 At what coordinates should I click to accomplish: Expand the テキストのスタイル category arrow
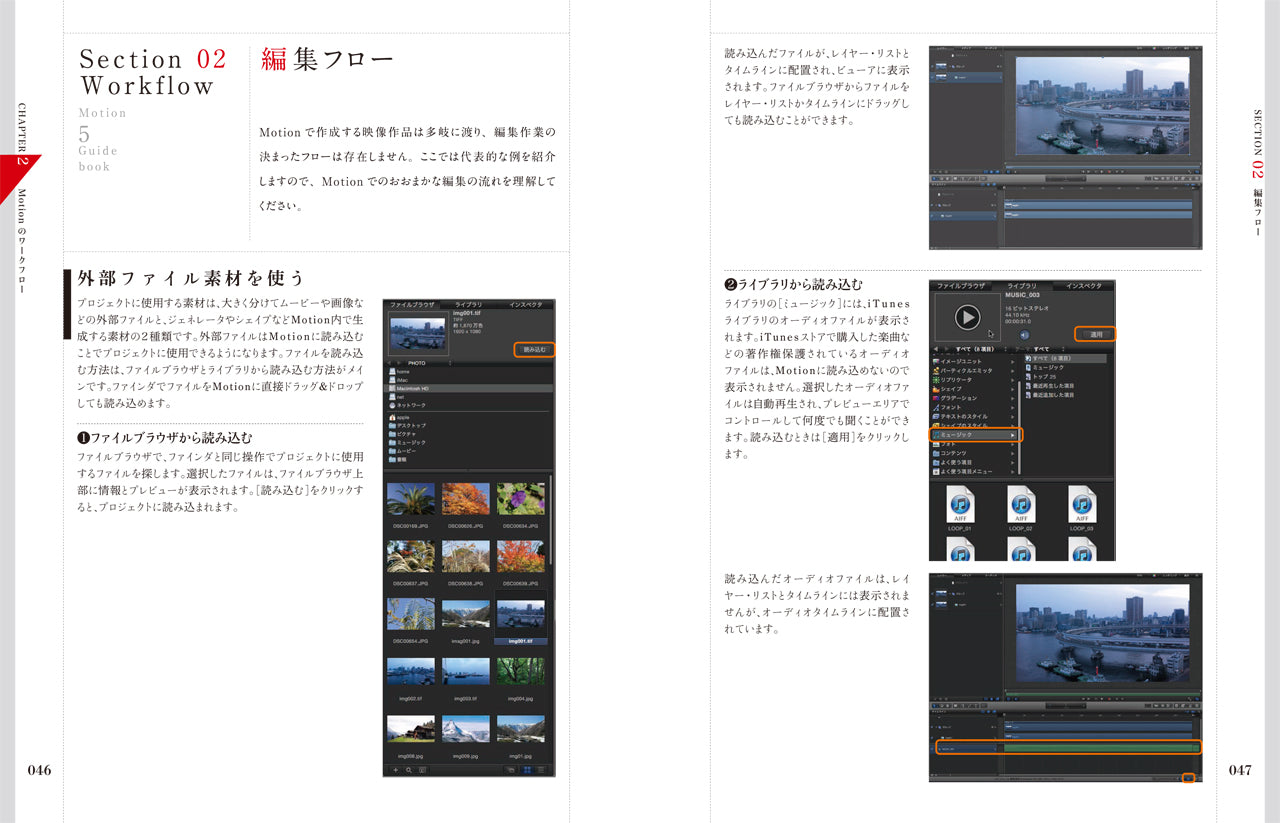point(1012,417)
